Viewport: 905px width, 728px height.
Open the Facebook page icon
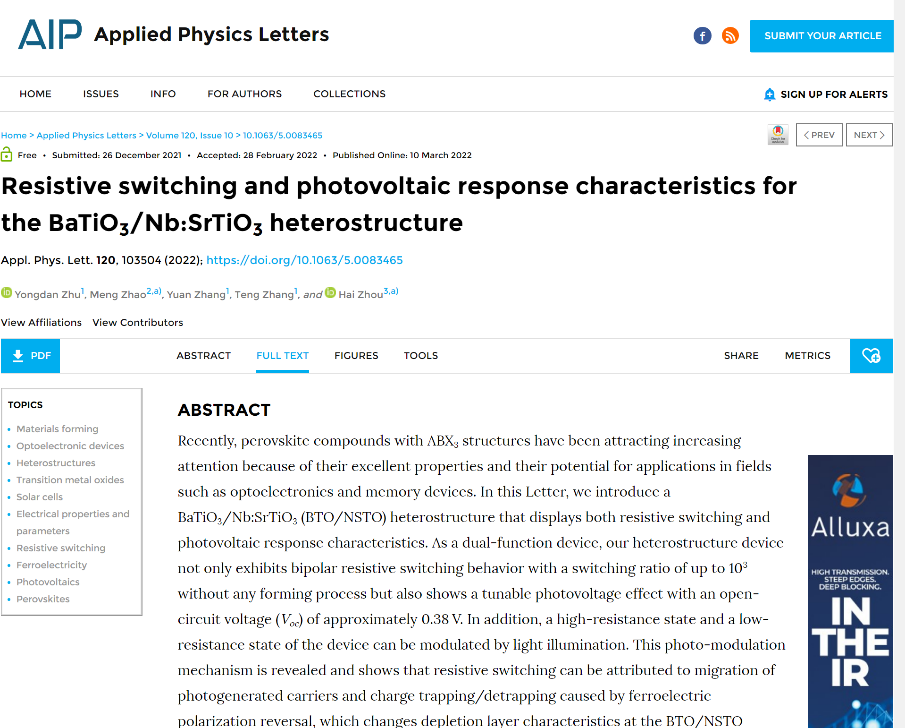(x=702, y=36)
